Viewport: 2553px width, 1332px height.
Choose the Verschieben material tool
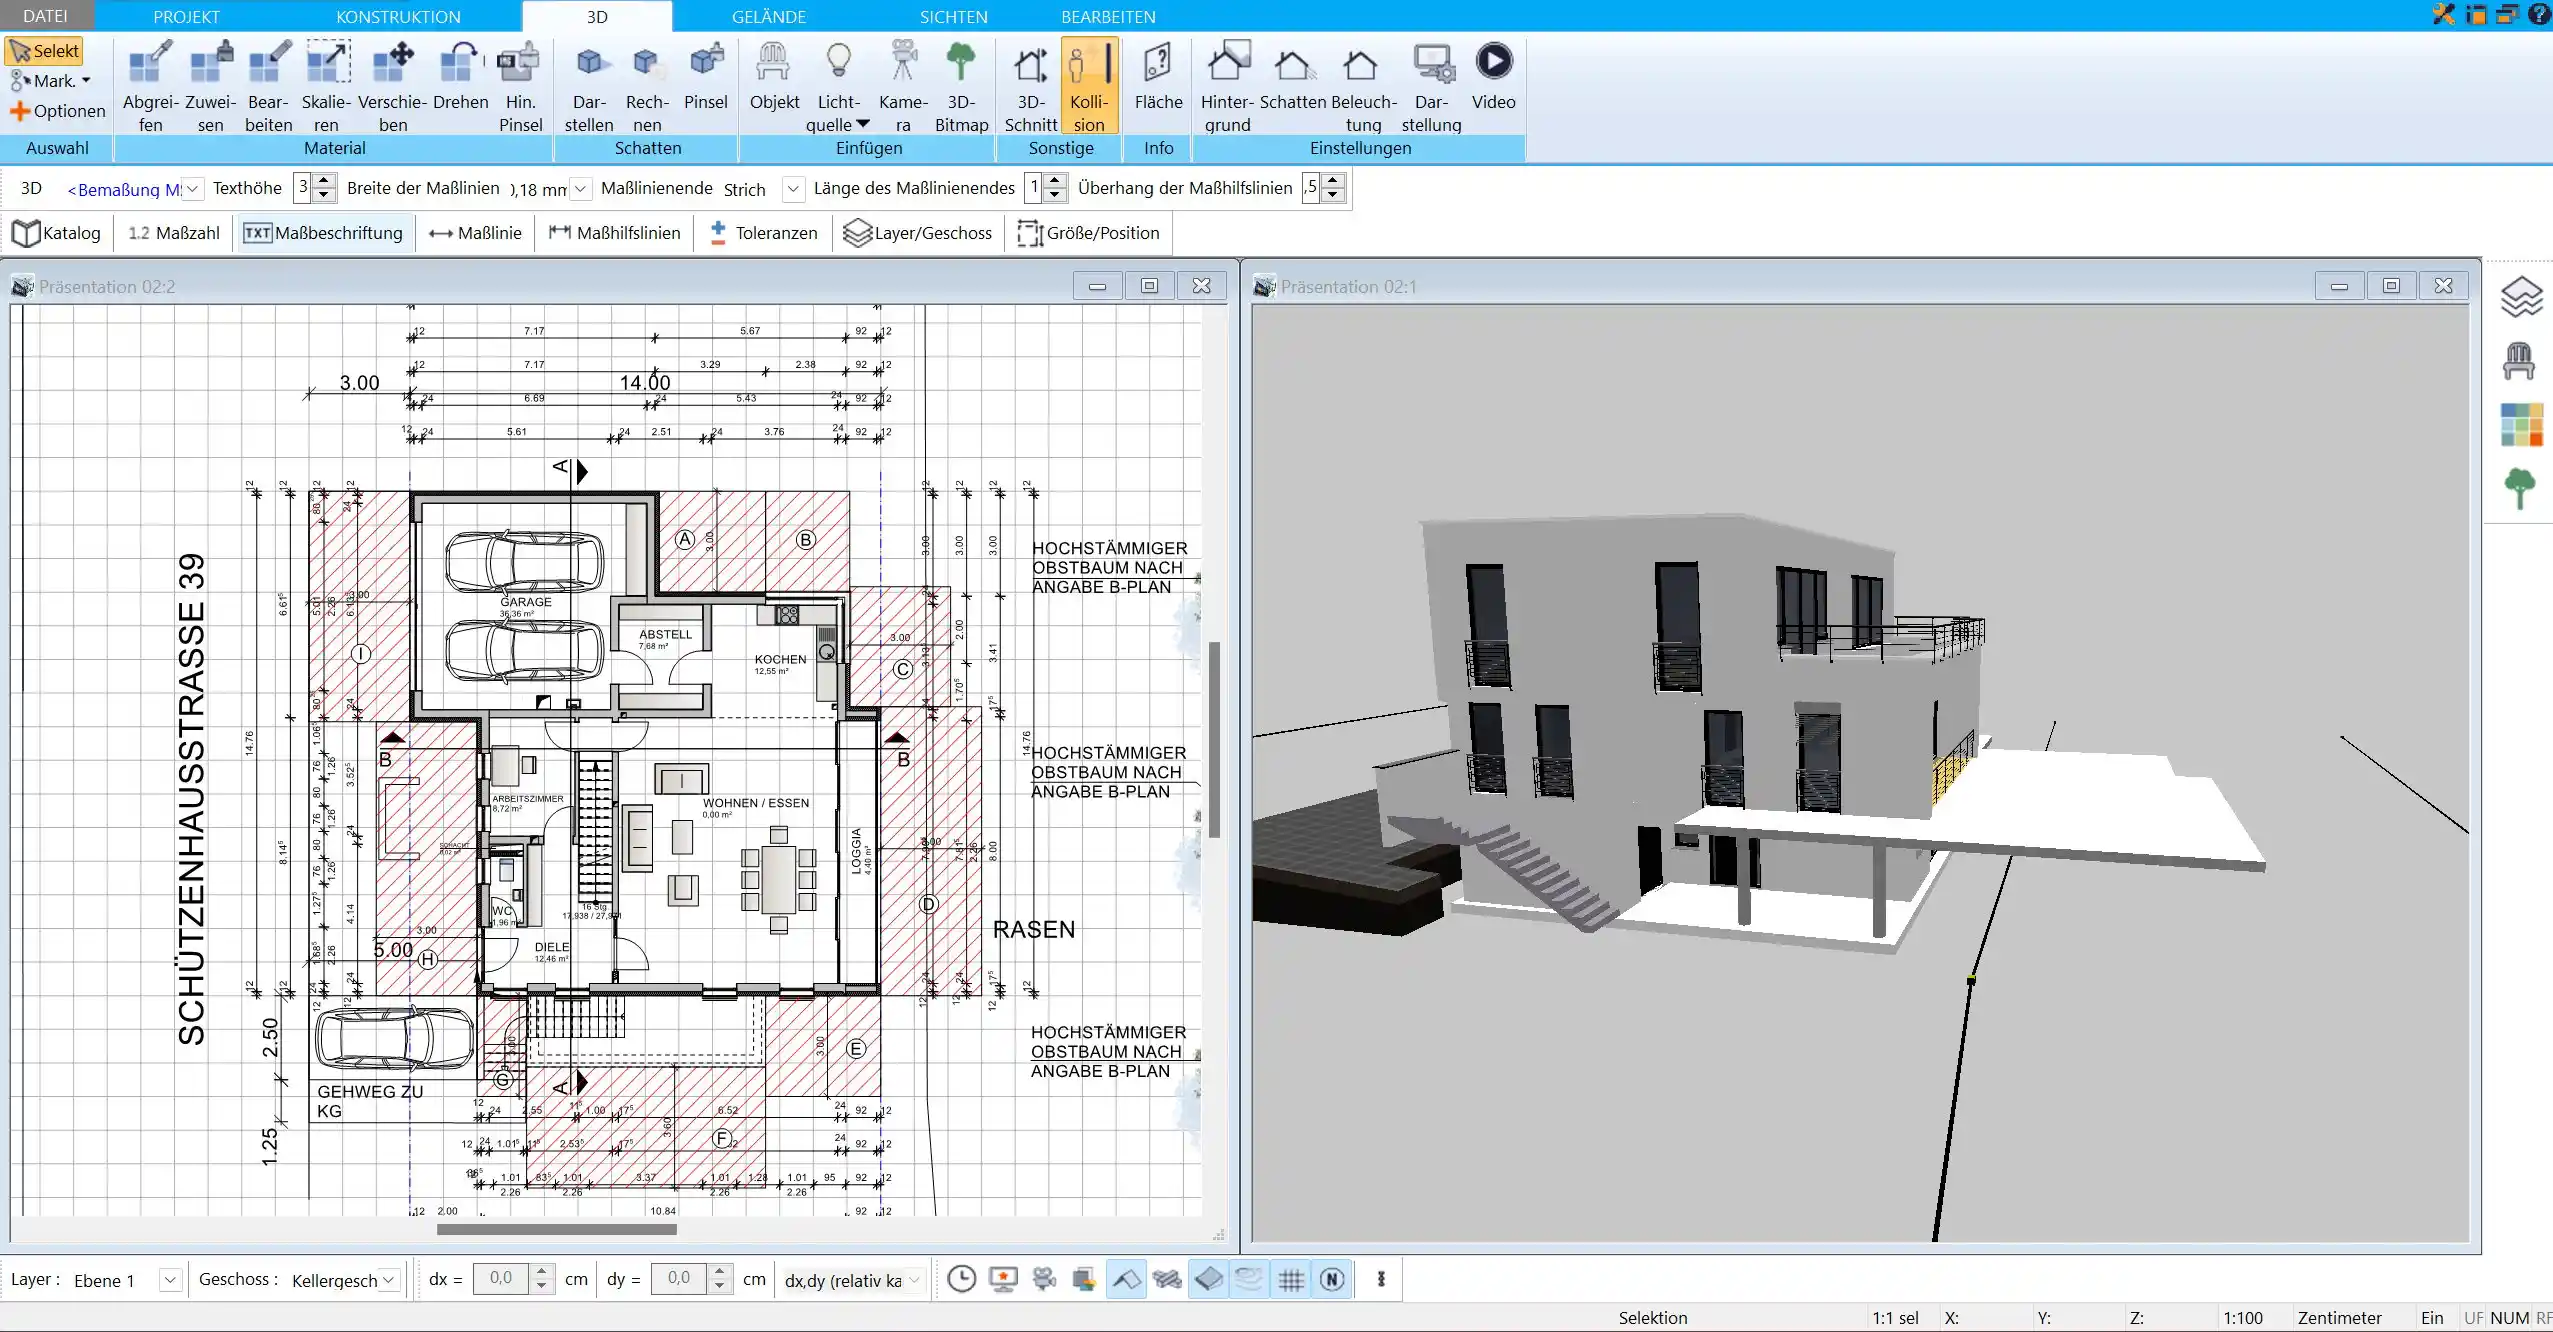393,87
